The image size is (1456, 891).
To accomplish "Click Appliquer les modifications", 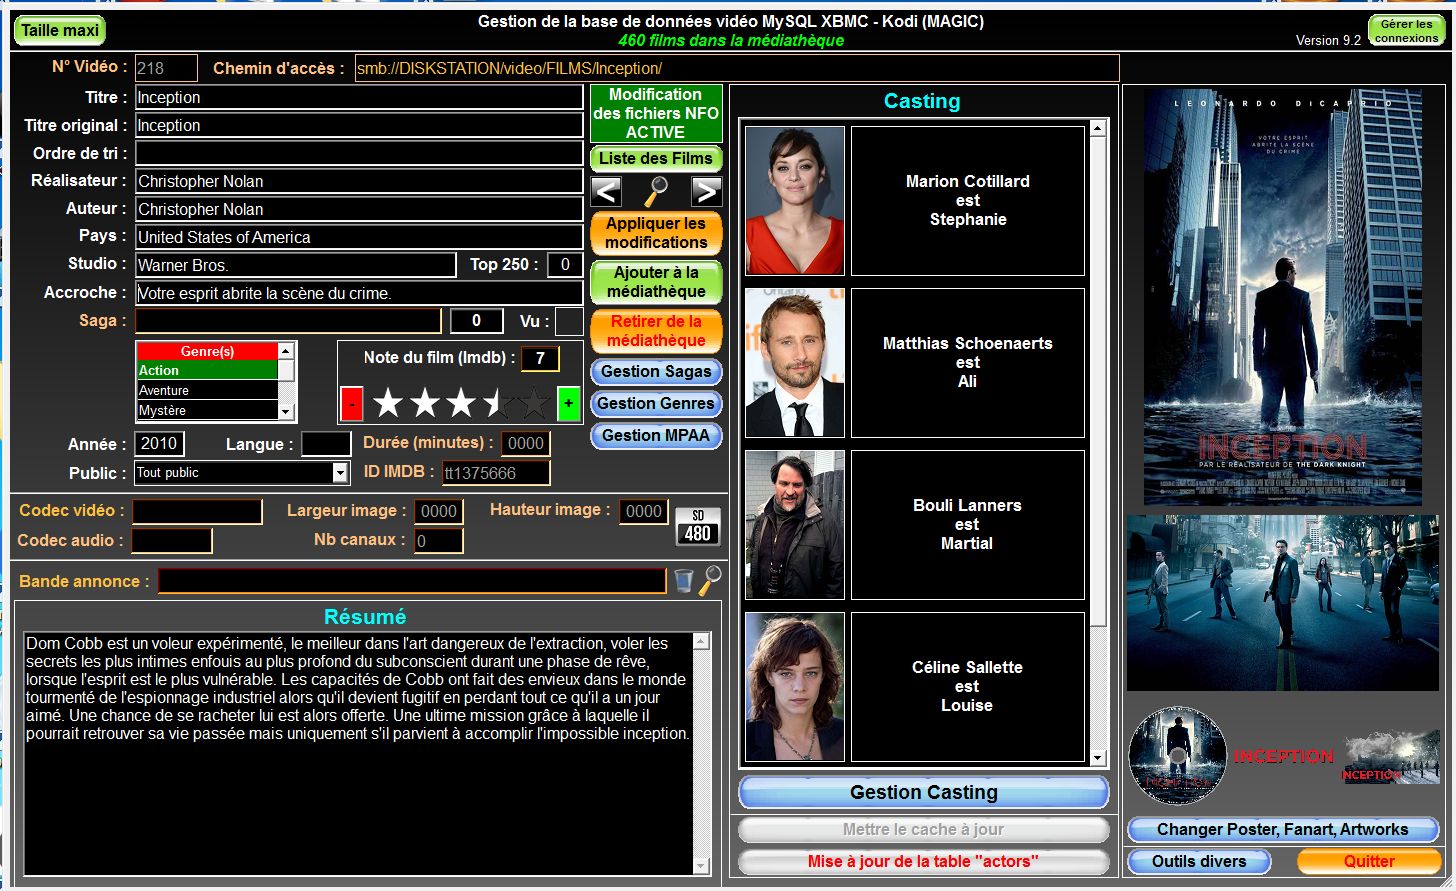I will tap(656, 233).
